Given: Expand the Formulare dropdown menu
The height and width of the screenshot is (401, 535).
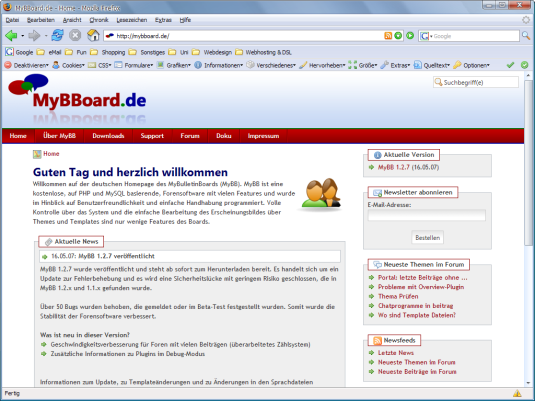Looking at the screenshot, I should click(x=134, y=65).
